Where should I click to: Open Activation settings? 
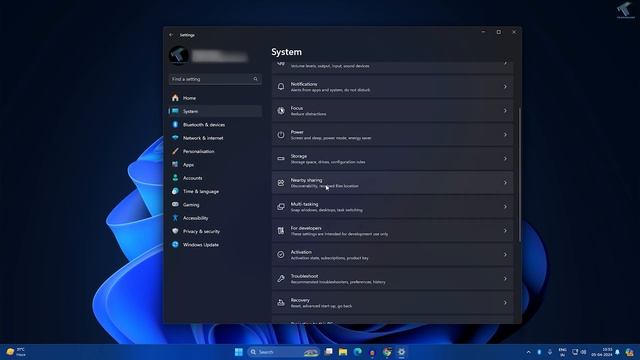click(392, 255)
